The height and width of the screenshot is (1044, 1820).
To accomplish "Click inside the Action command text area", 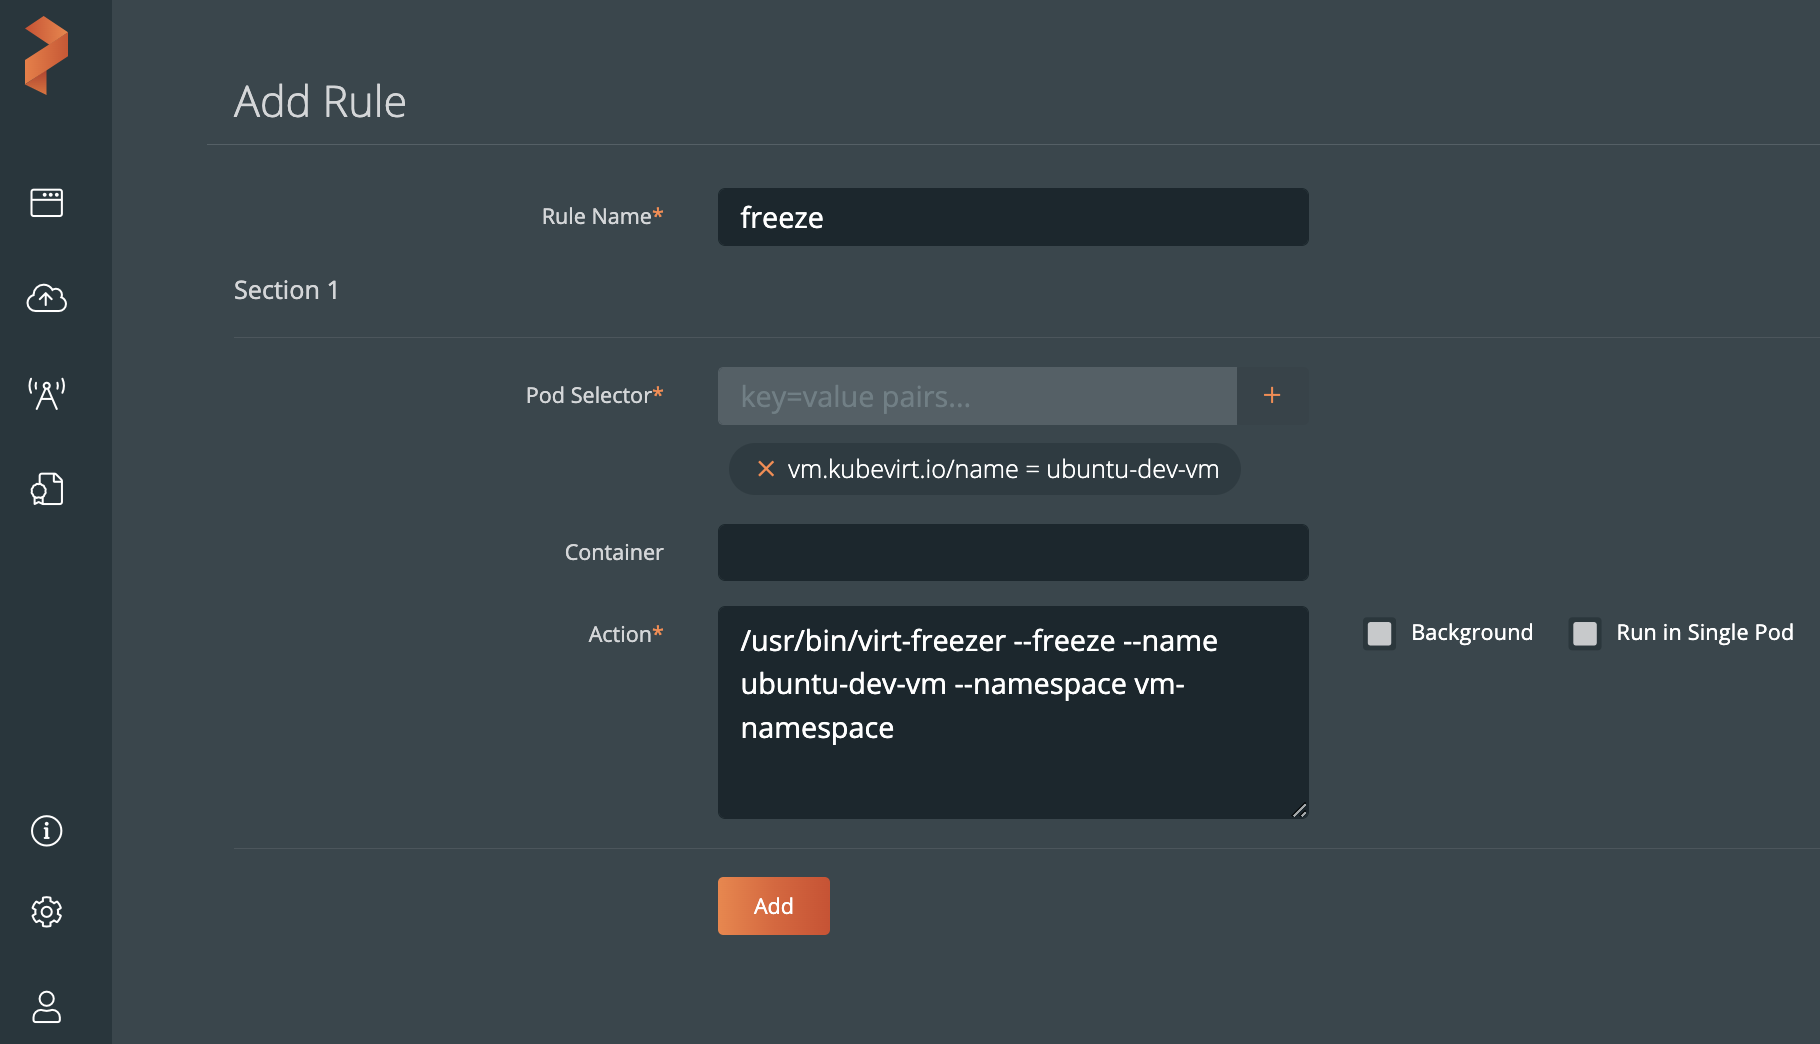I will [1012, 712].
